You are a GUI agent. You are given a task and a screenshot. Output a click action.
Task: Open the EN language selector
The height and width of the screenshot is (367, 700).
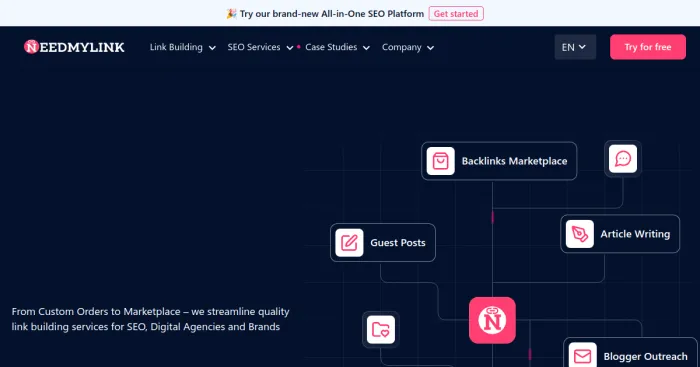(x=575, y=47)
